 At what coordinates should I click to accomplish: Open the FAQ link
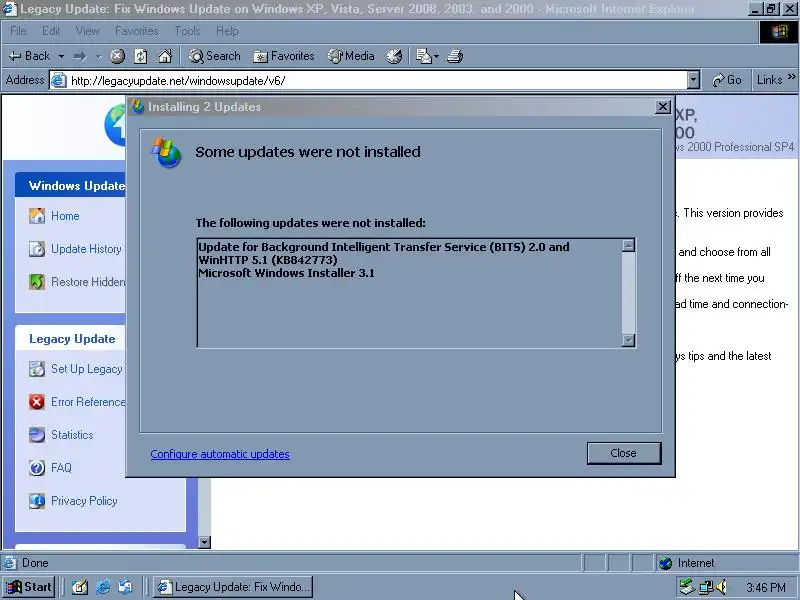61,468
